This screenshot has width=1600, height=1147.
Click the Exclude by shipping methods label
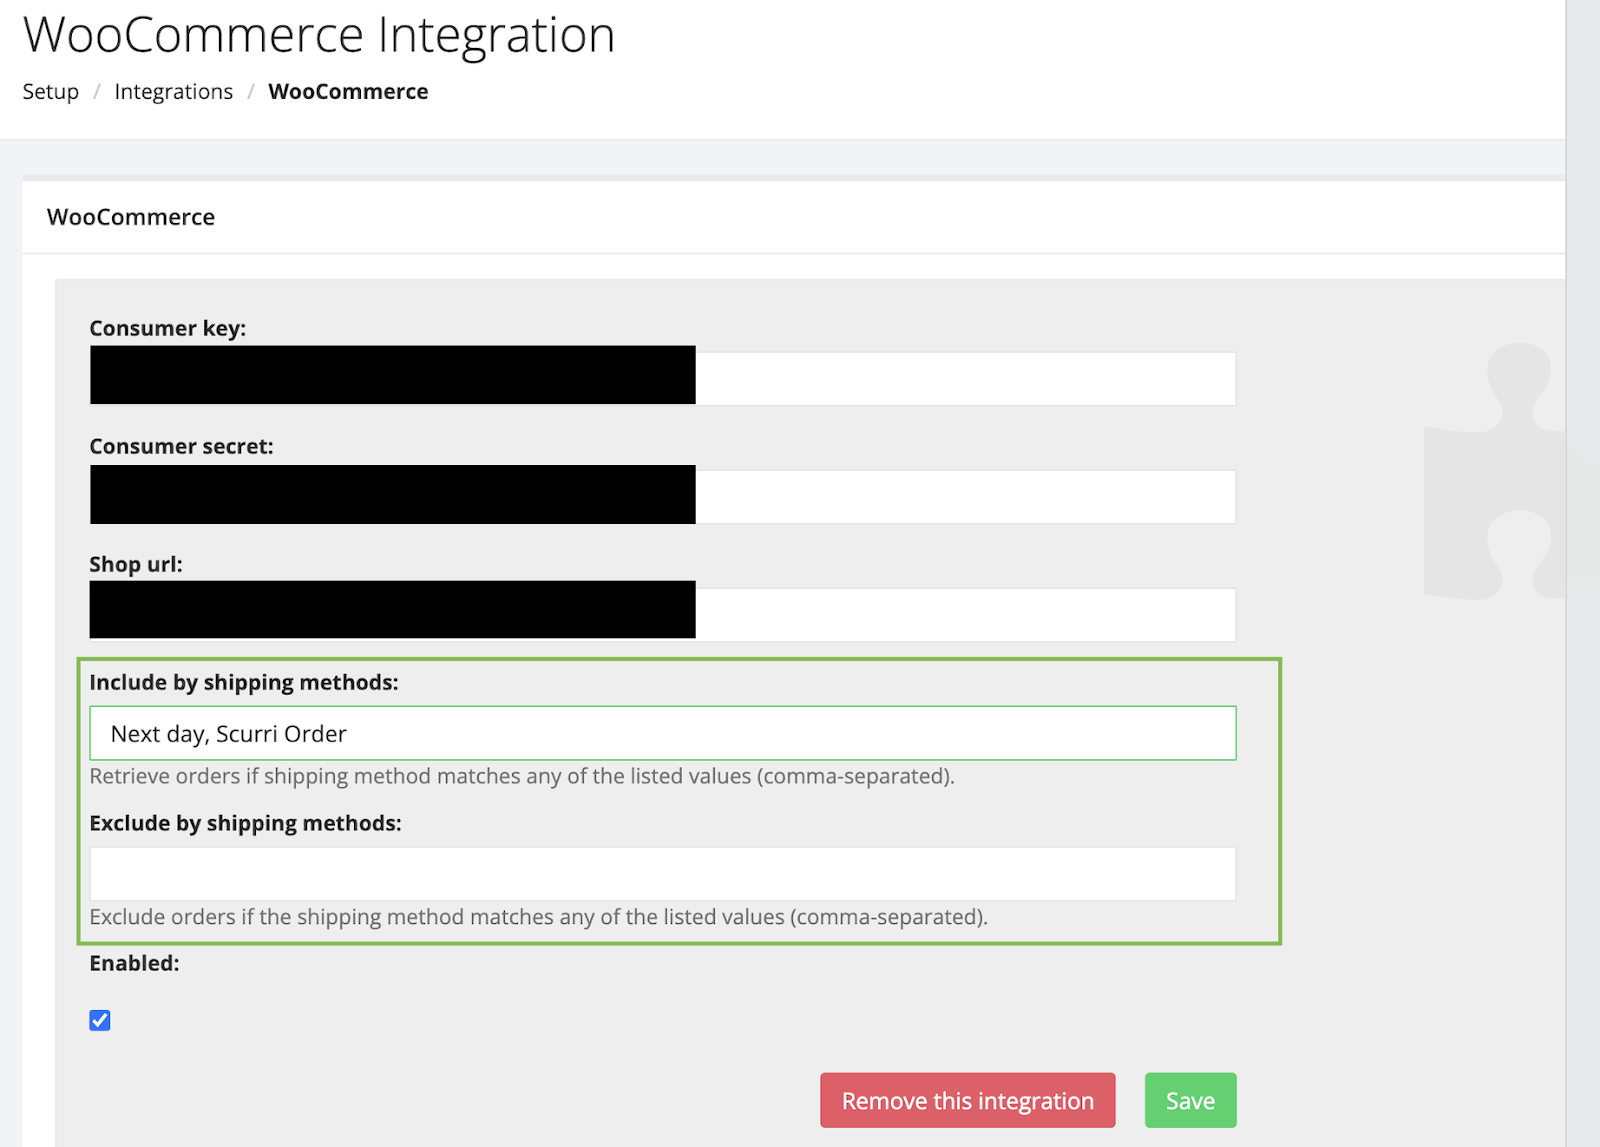[x=245, y=823]
